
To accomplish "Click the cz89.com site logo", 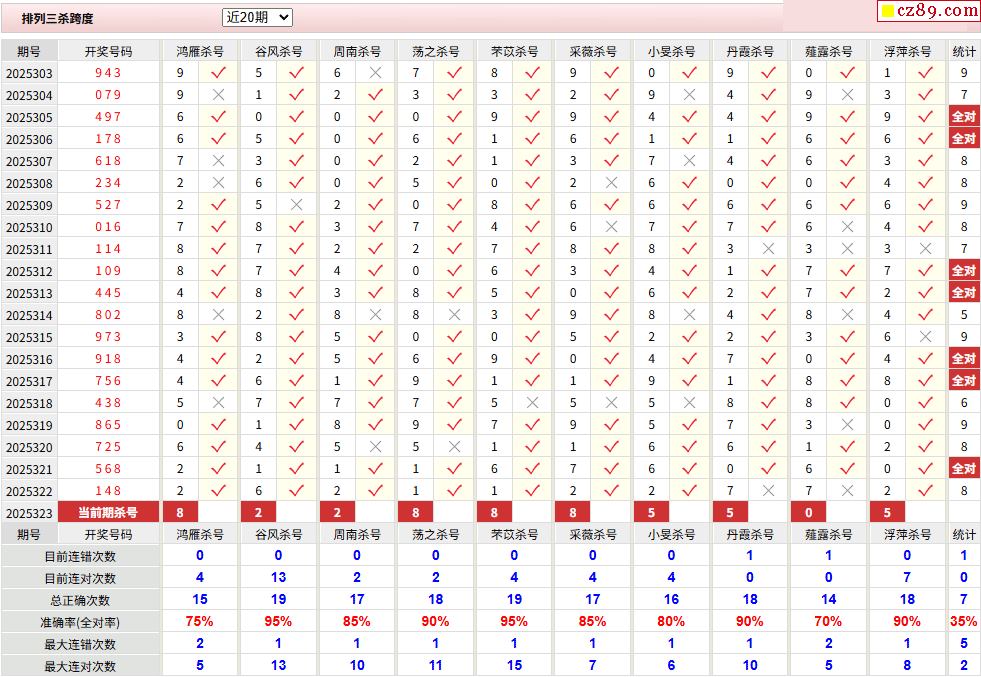I will [928, 11].
